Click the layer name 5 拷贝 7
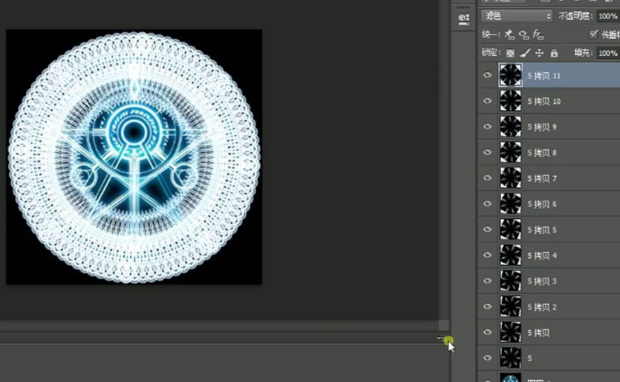This screenshot has width=620, height=382. tap(542, 178)
